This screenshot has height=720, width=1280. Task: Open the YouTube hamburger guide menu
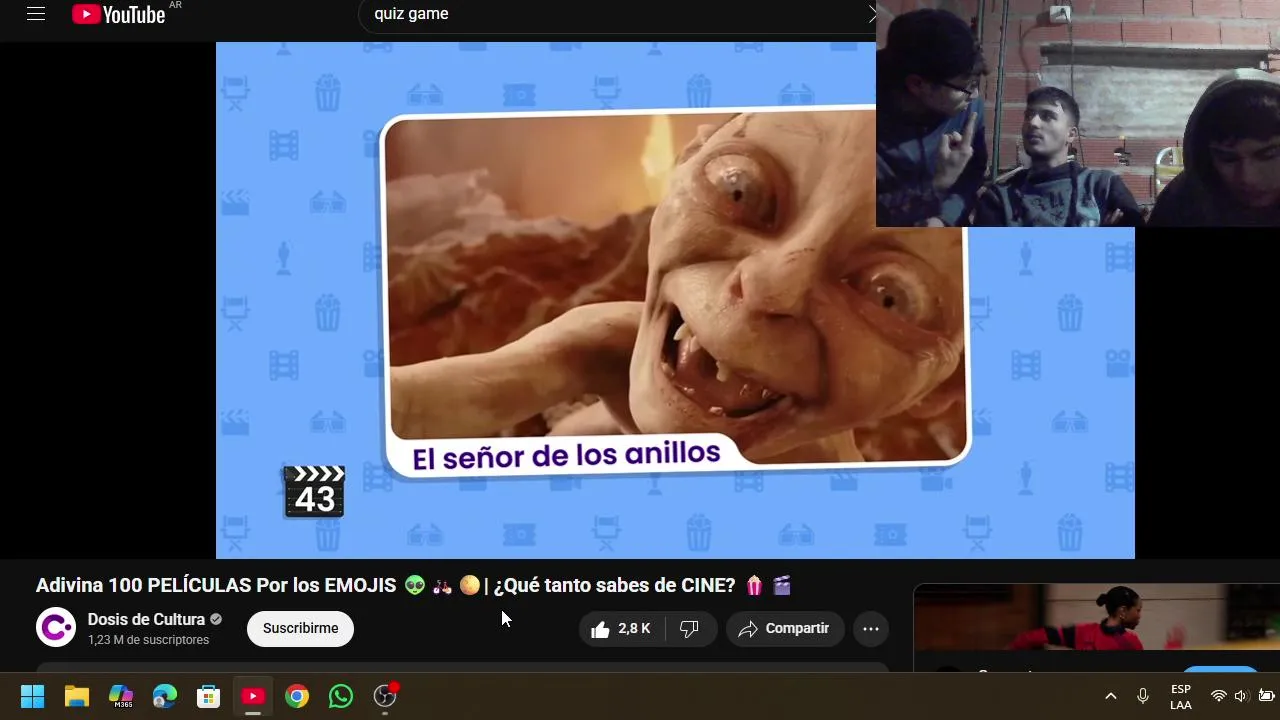[36, 14]
